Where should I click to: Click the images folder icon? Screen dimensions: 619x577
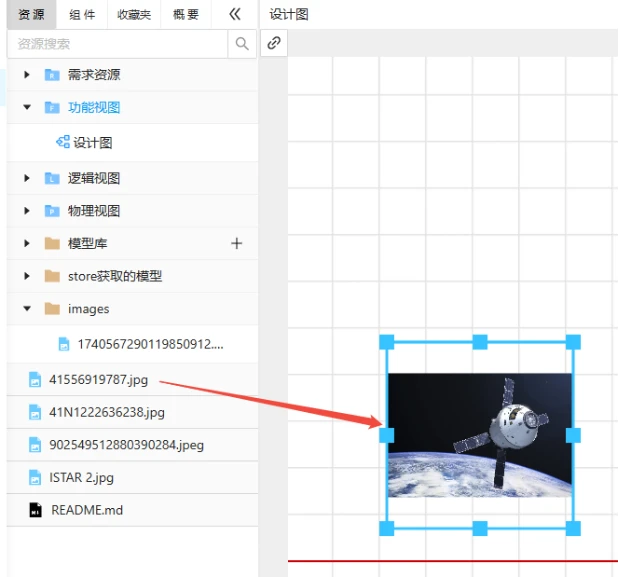tap(52, 309)
